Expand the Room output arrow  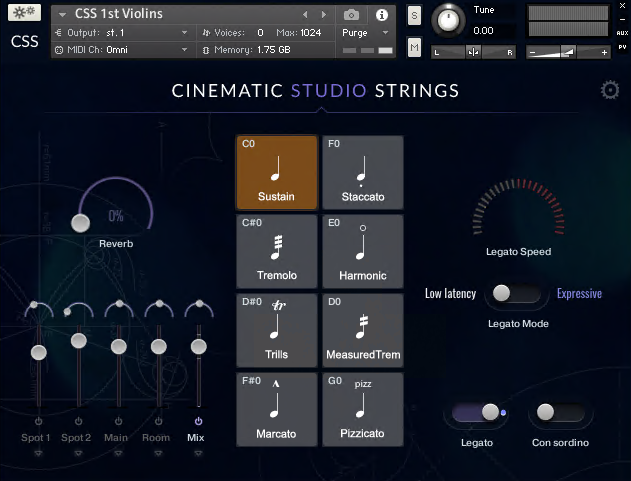click(x=159, y=454)
